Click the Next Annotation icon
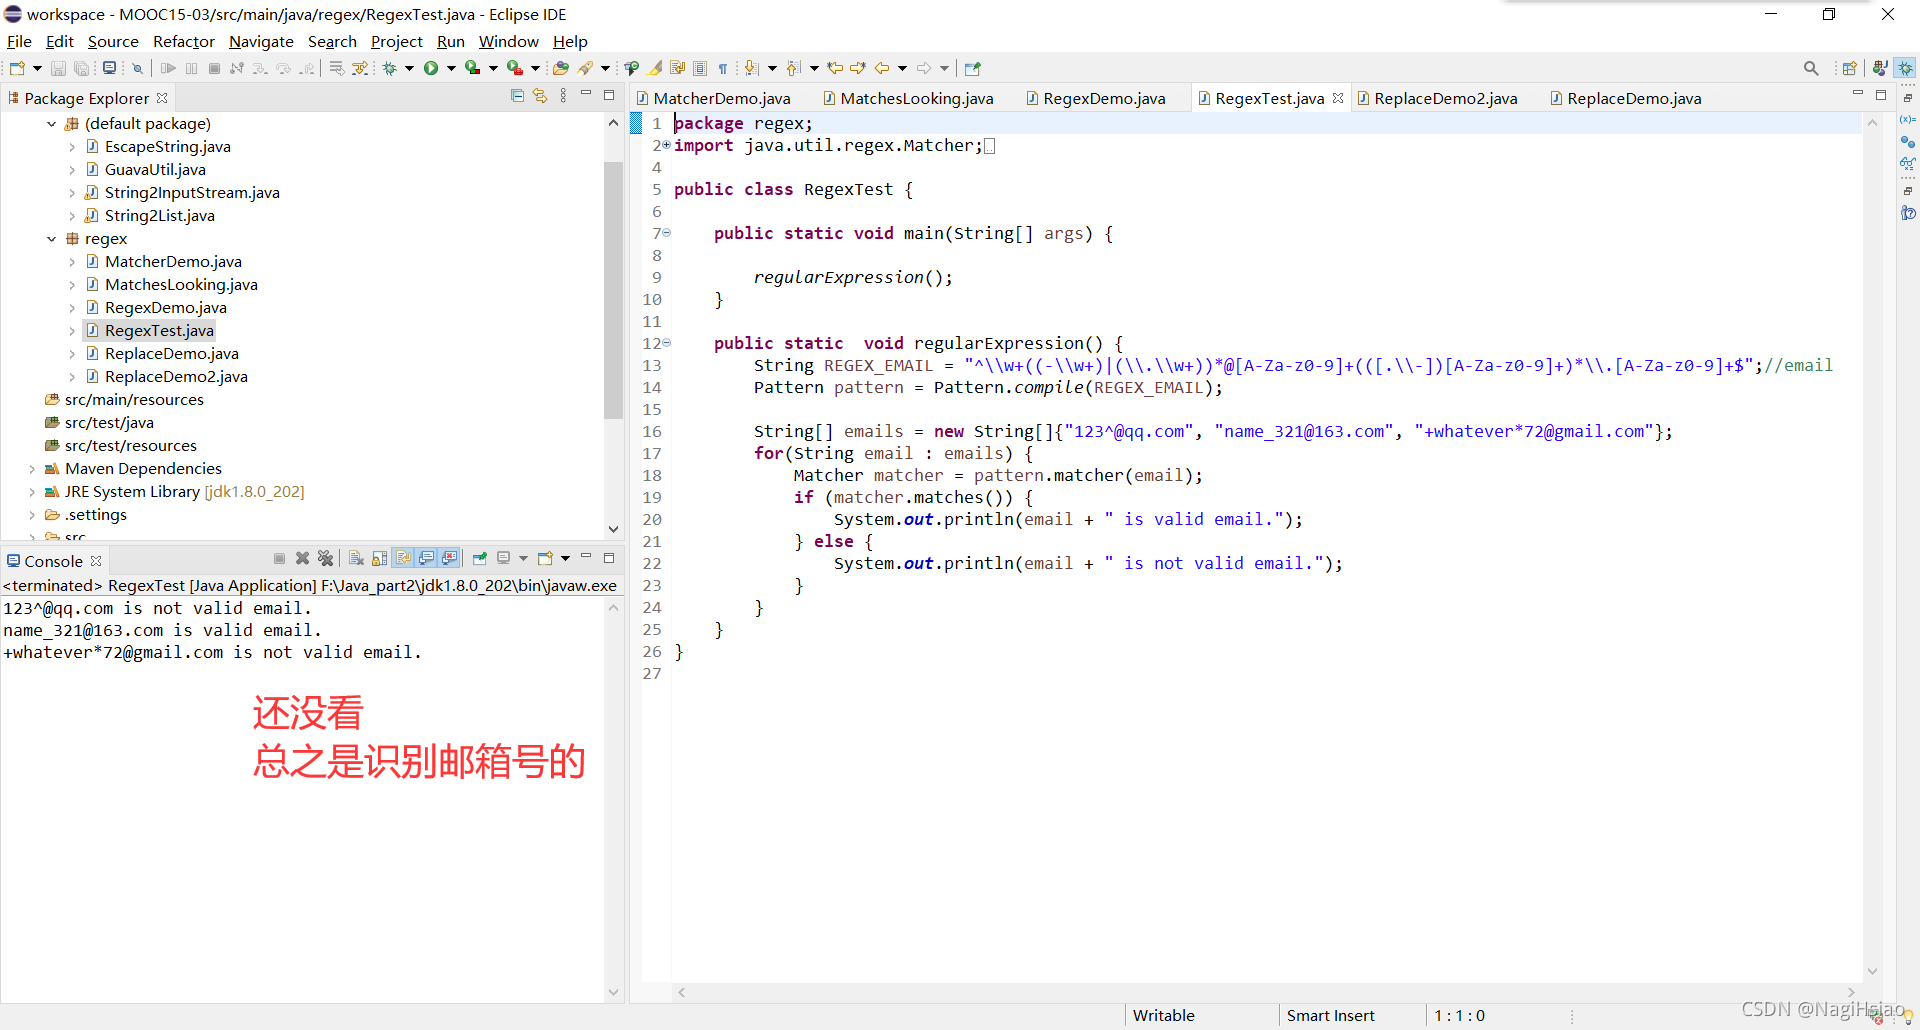The width and height of the screenshot is (1920, 1030). pos(752,68)
